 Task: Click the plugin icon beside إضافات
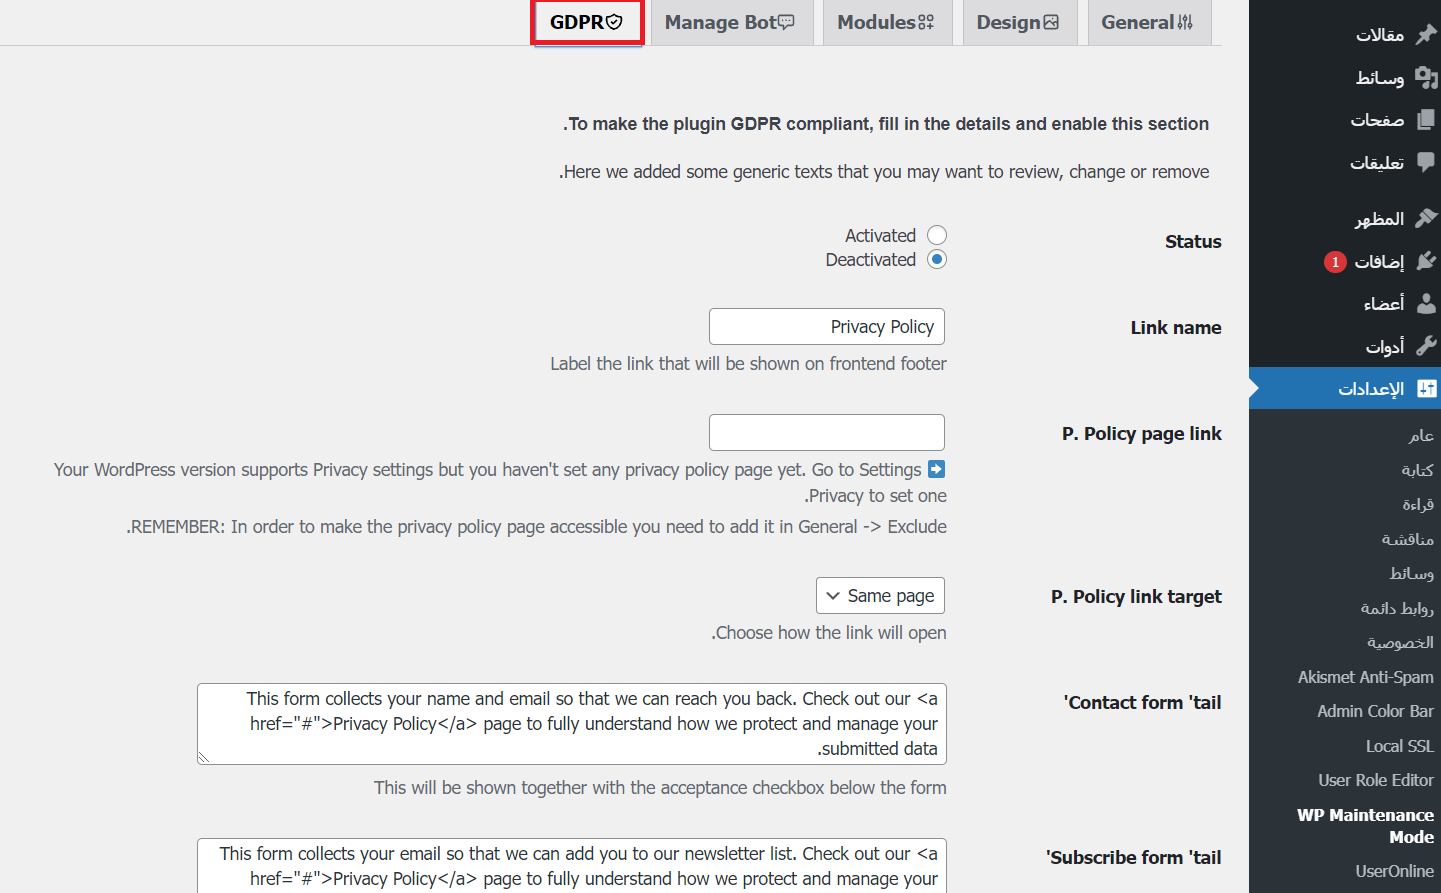[1426, 261]
